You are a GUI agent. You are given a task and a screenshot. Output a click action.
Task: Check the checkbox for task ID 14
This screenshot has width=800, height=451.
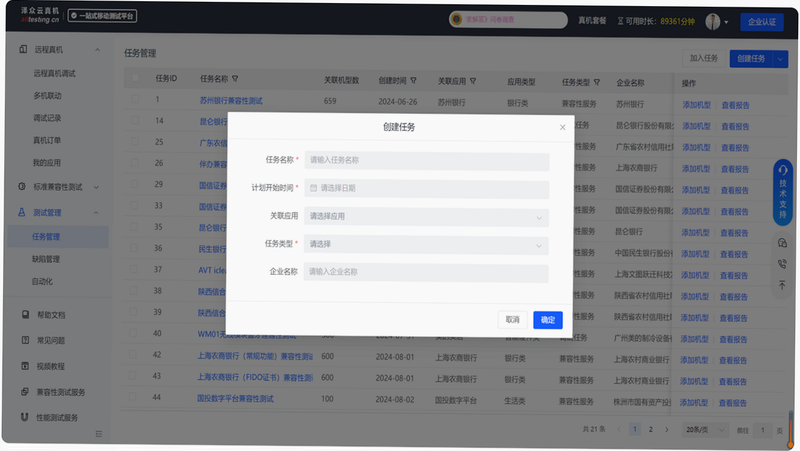click(x=135, y=120)
